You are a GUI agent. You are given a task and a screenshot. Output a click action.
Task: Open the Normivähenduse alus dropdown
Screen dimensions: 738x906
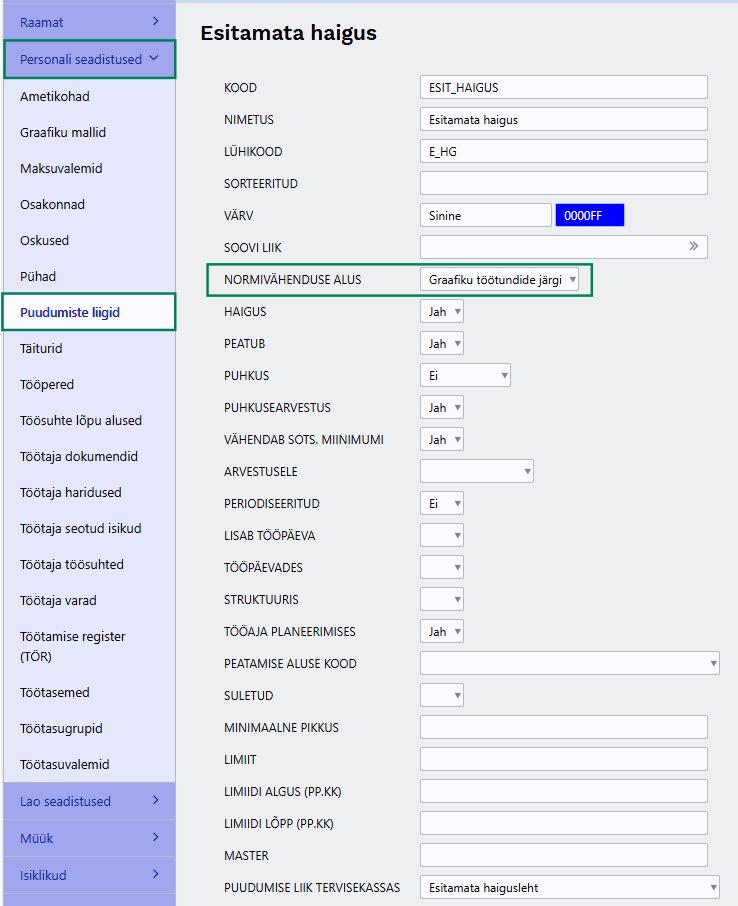pyautogui.click(x=499, y=280)
